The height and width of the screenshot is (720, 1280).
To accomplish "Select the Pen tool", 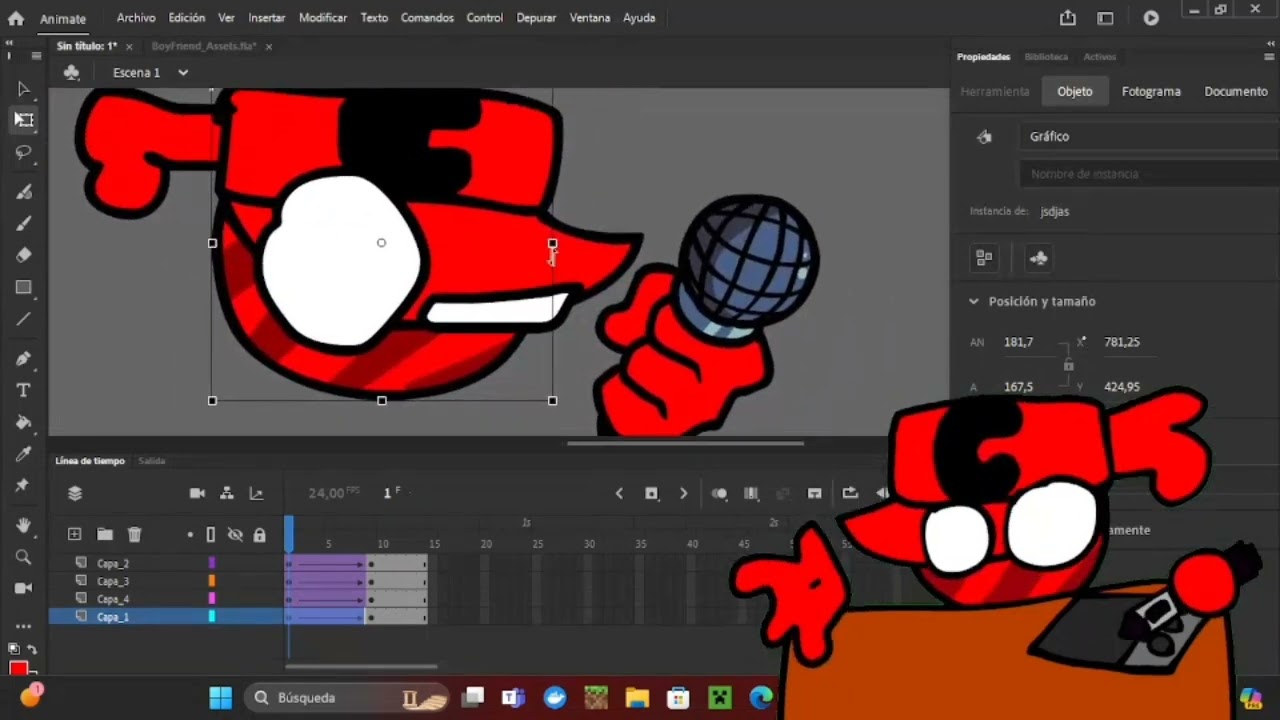I will 24,358.
